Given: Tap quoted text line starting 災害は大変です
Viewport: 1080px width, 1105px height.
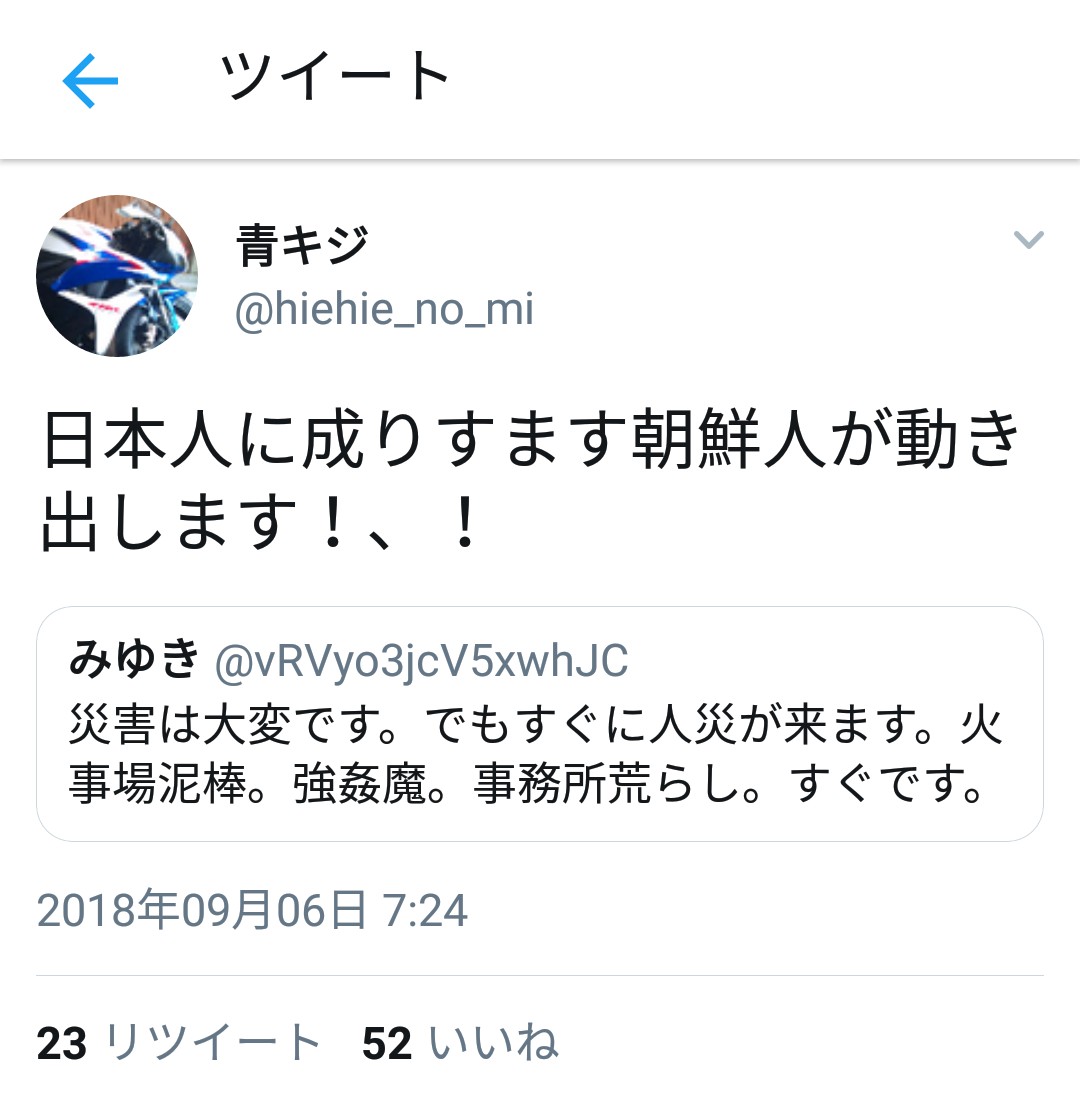Looking at the screenshot, I should (x=536, y=725).
